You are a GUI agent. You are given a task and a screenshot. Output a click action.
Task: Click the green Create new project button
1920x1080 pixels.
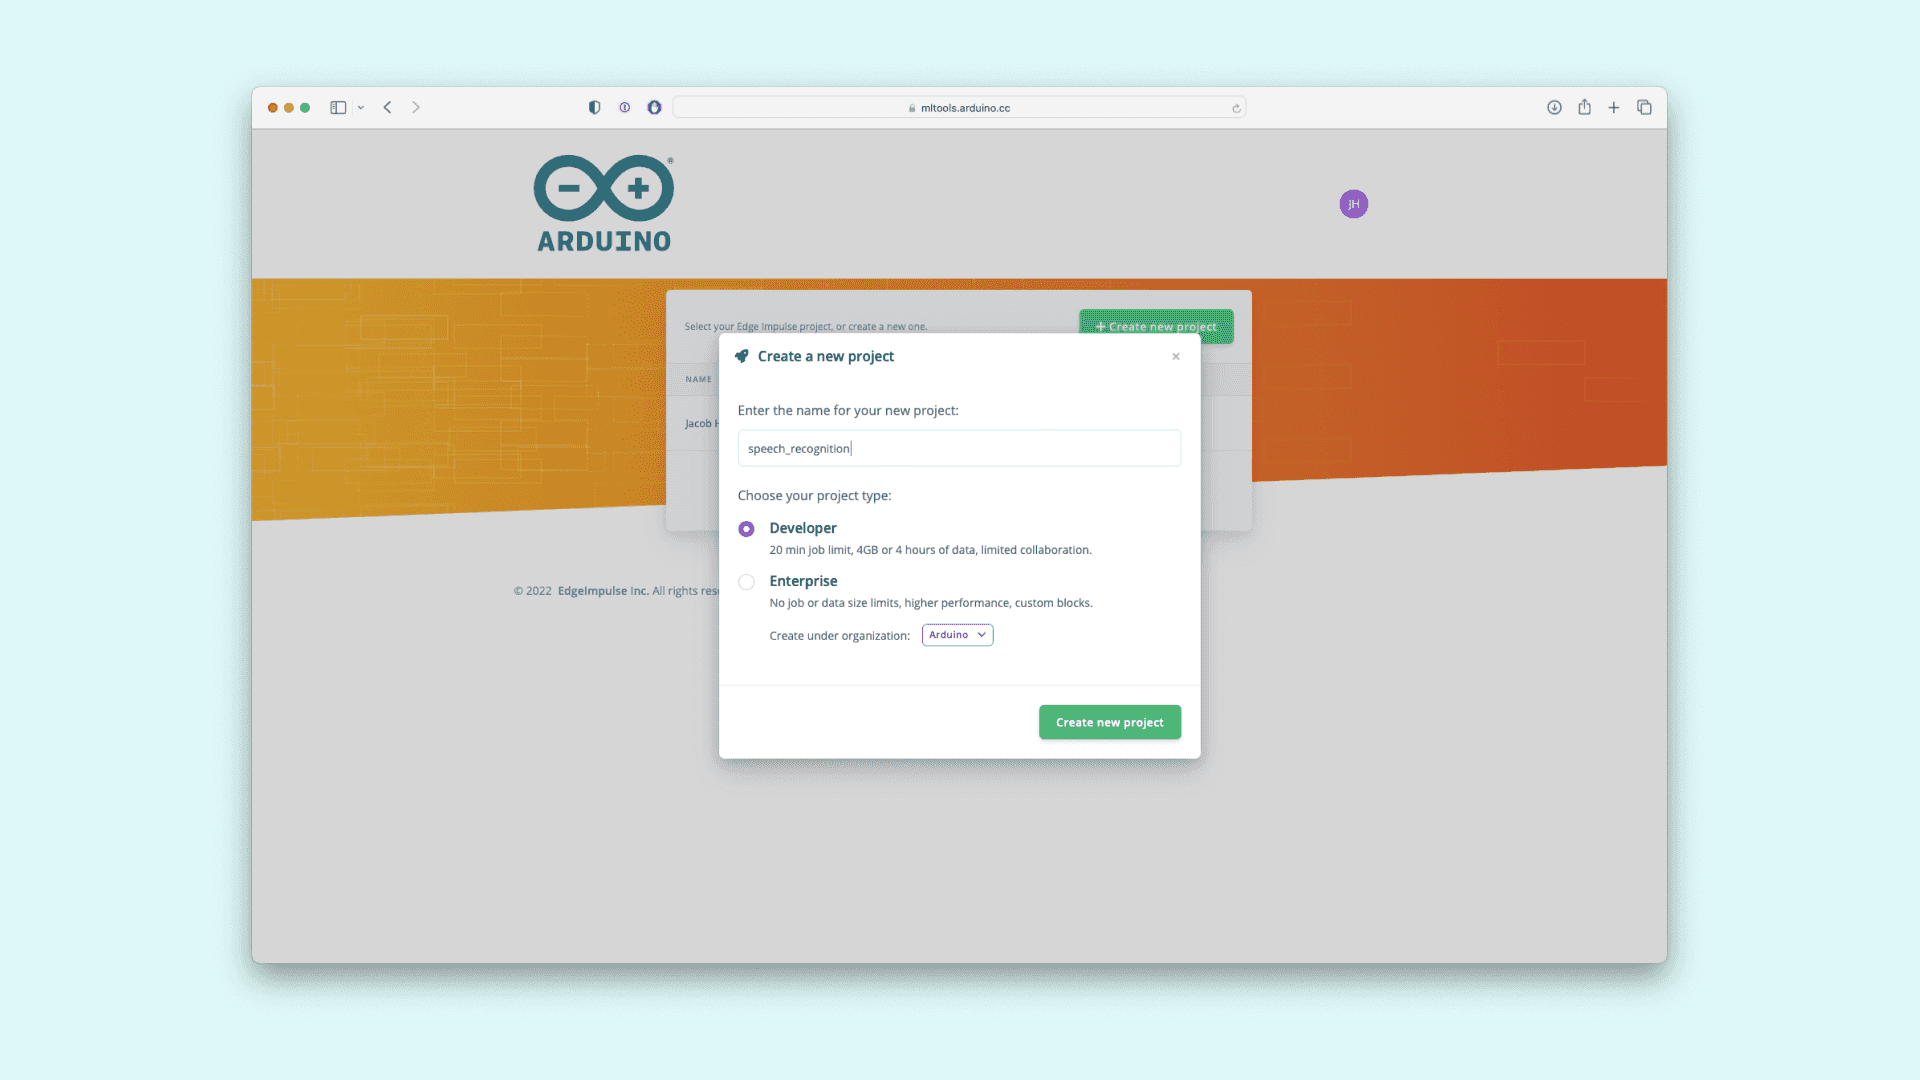tap(1109, 722)
